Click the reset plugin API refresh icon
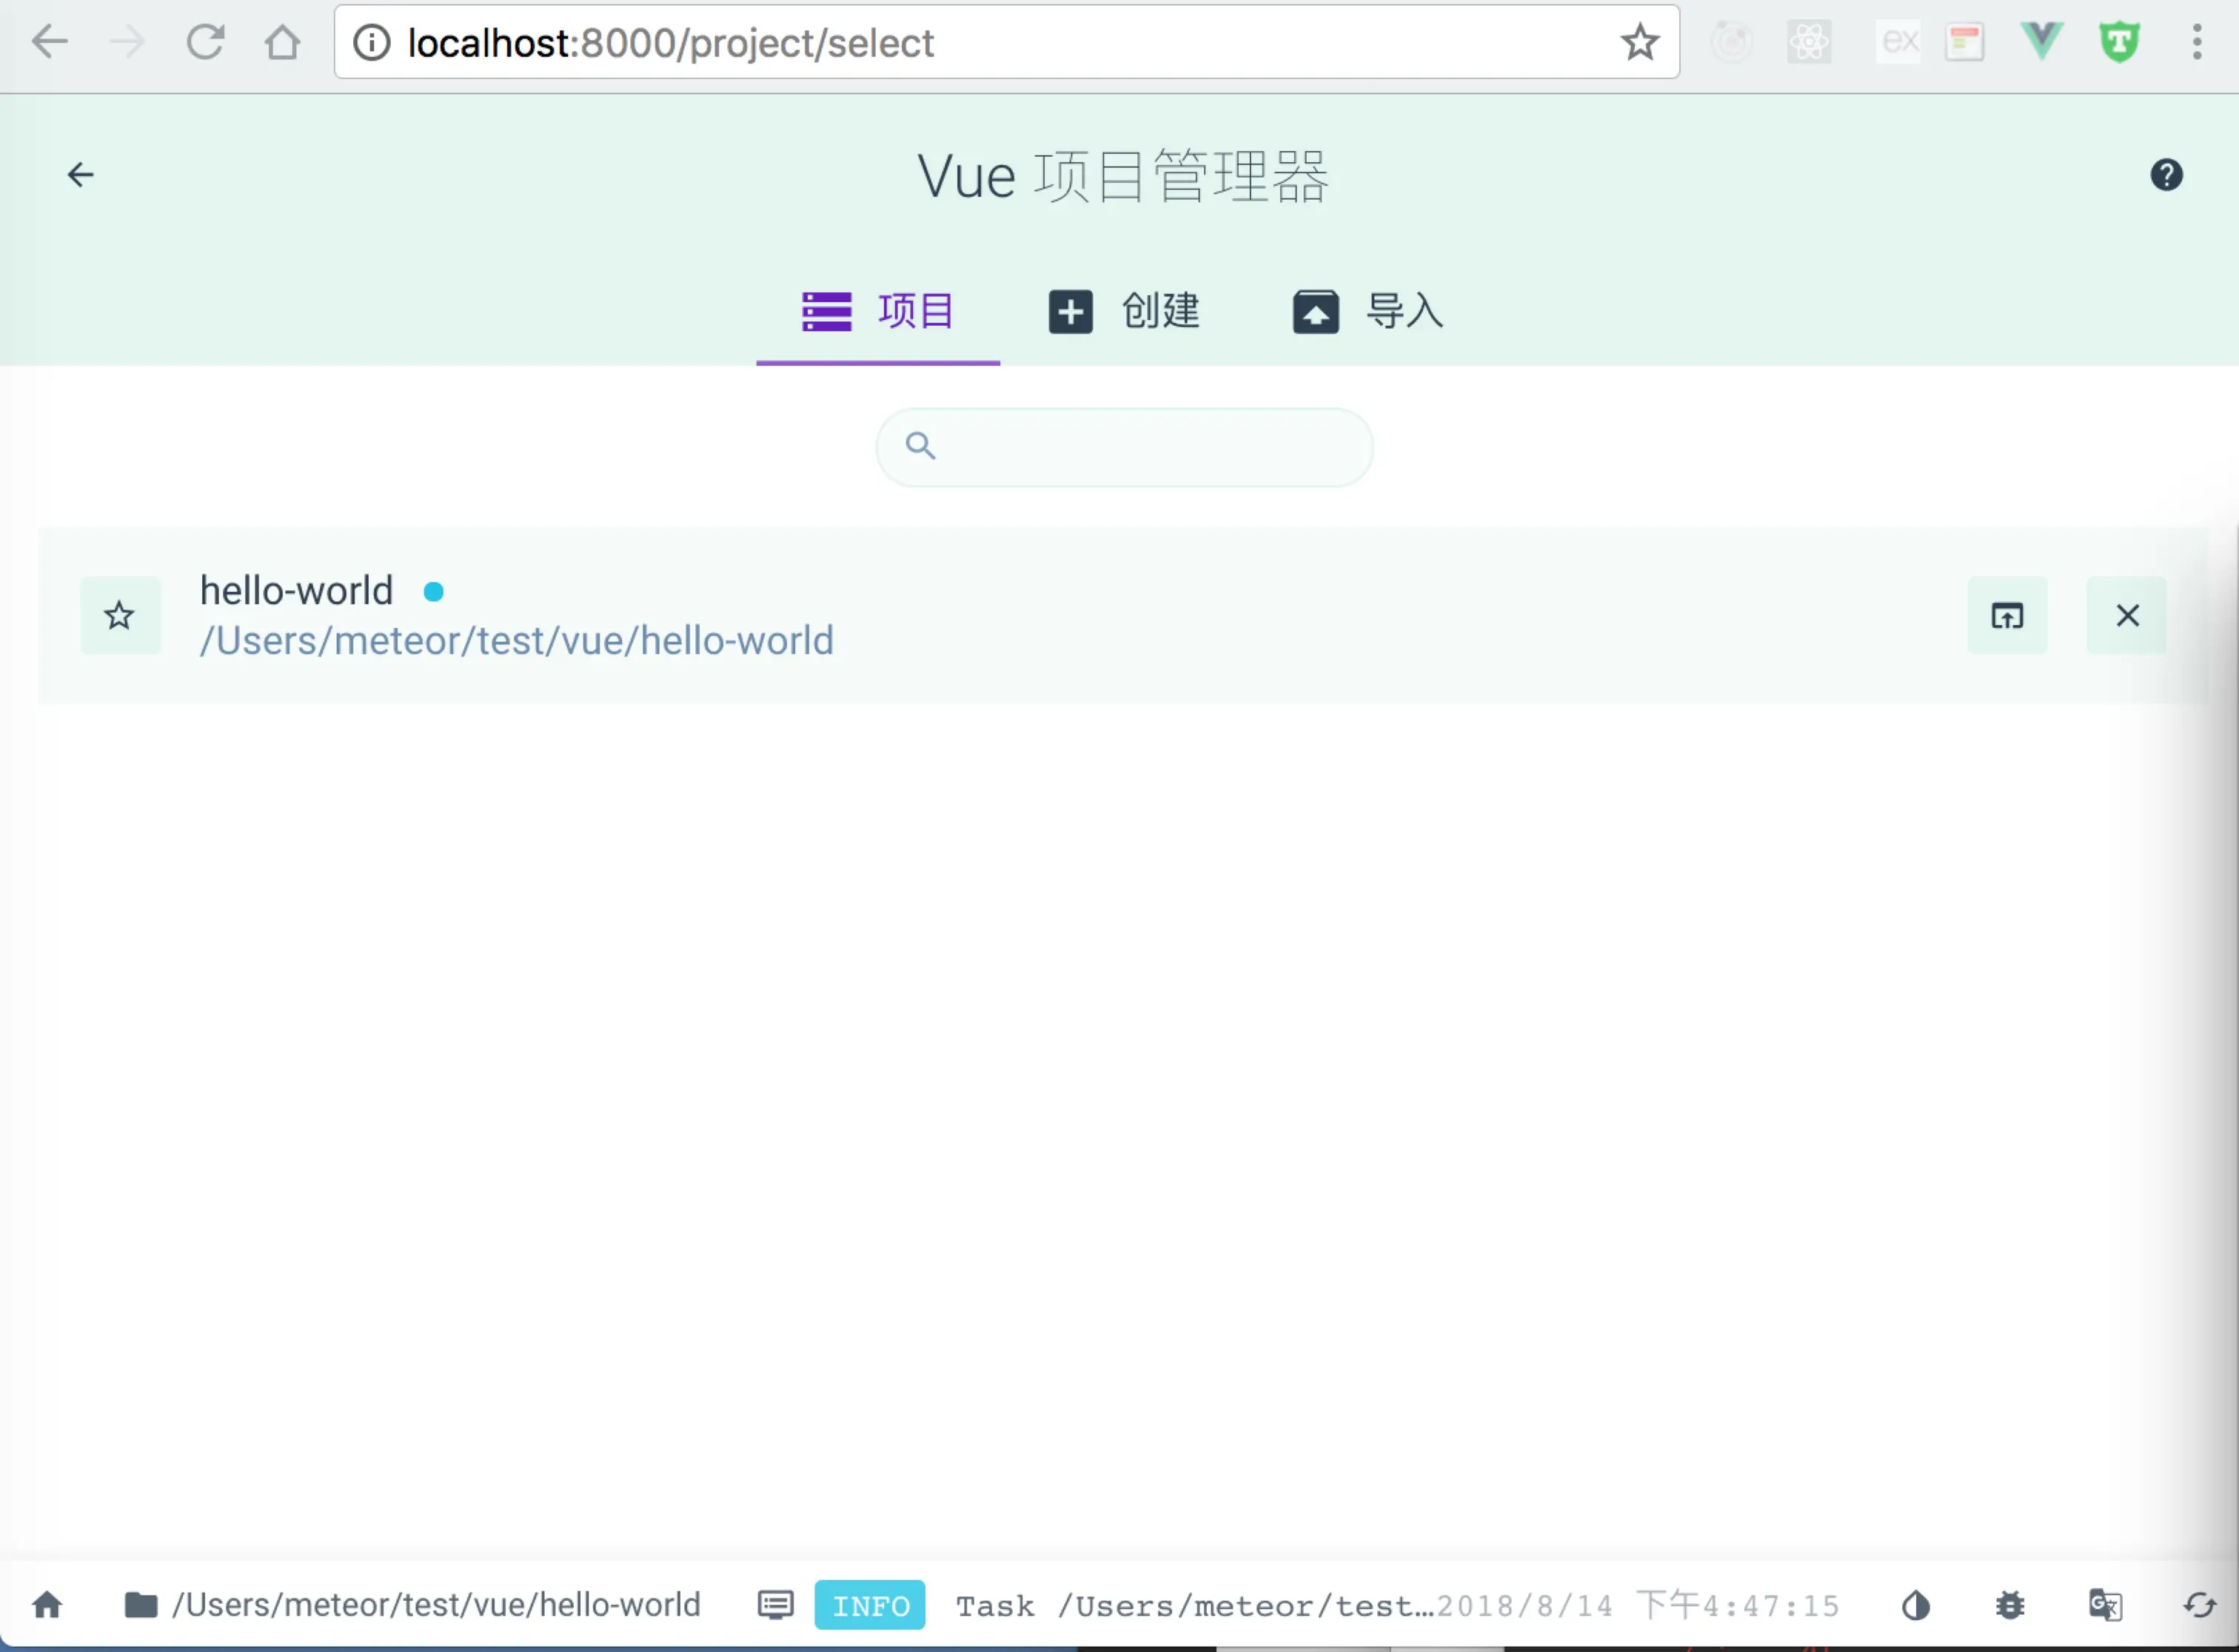Image resolution: width=2239 pixels, height=1652 pixels. click(x=2199, y=1605)
